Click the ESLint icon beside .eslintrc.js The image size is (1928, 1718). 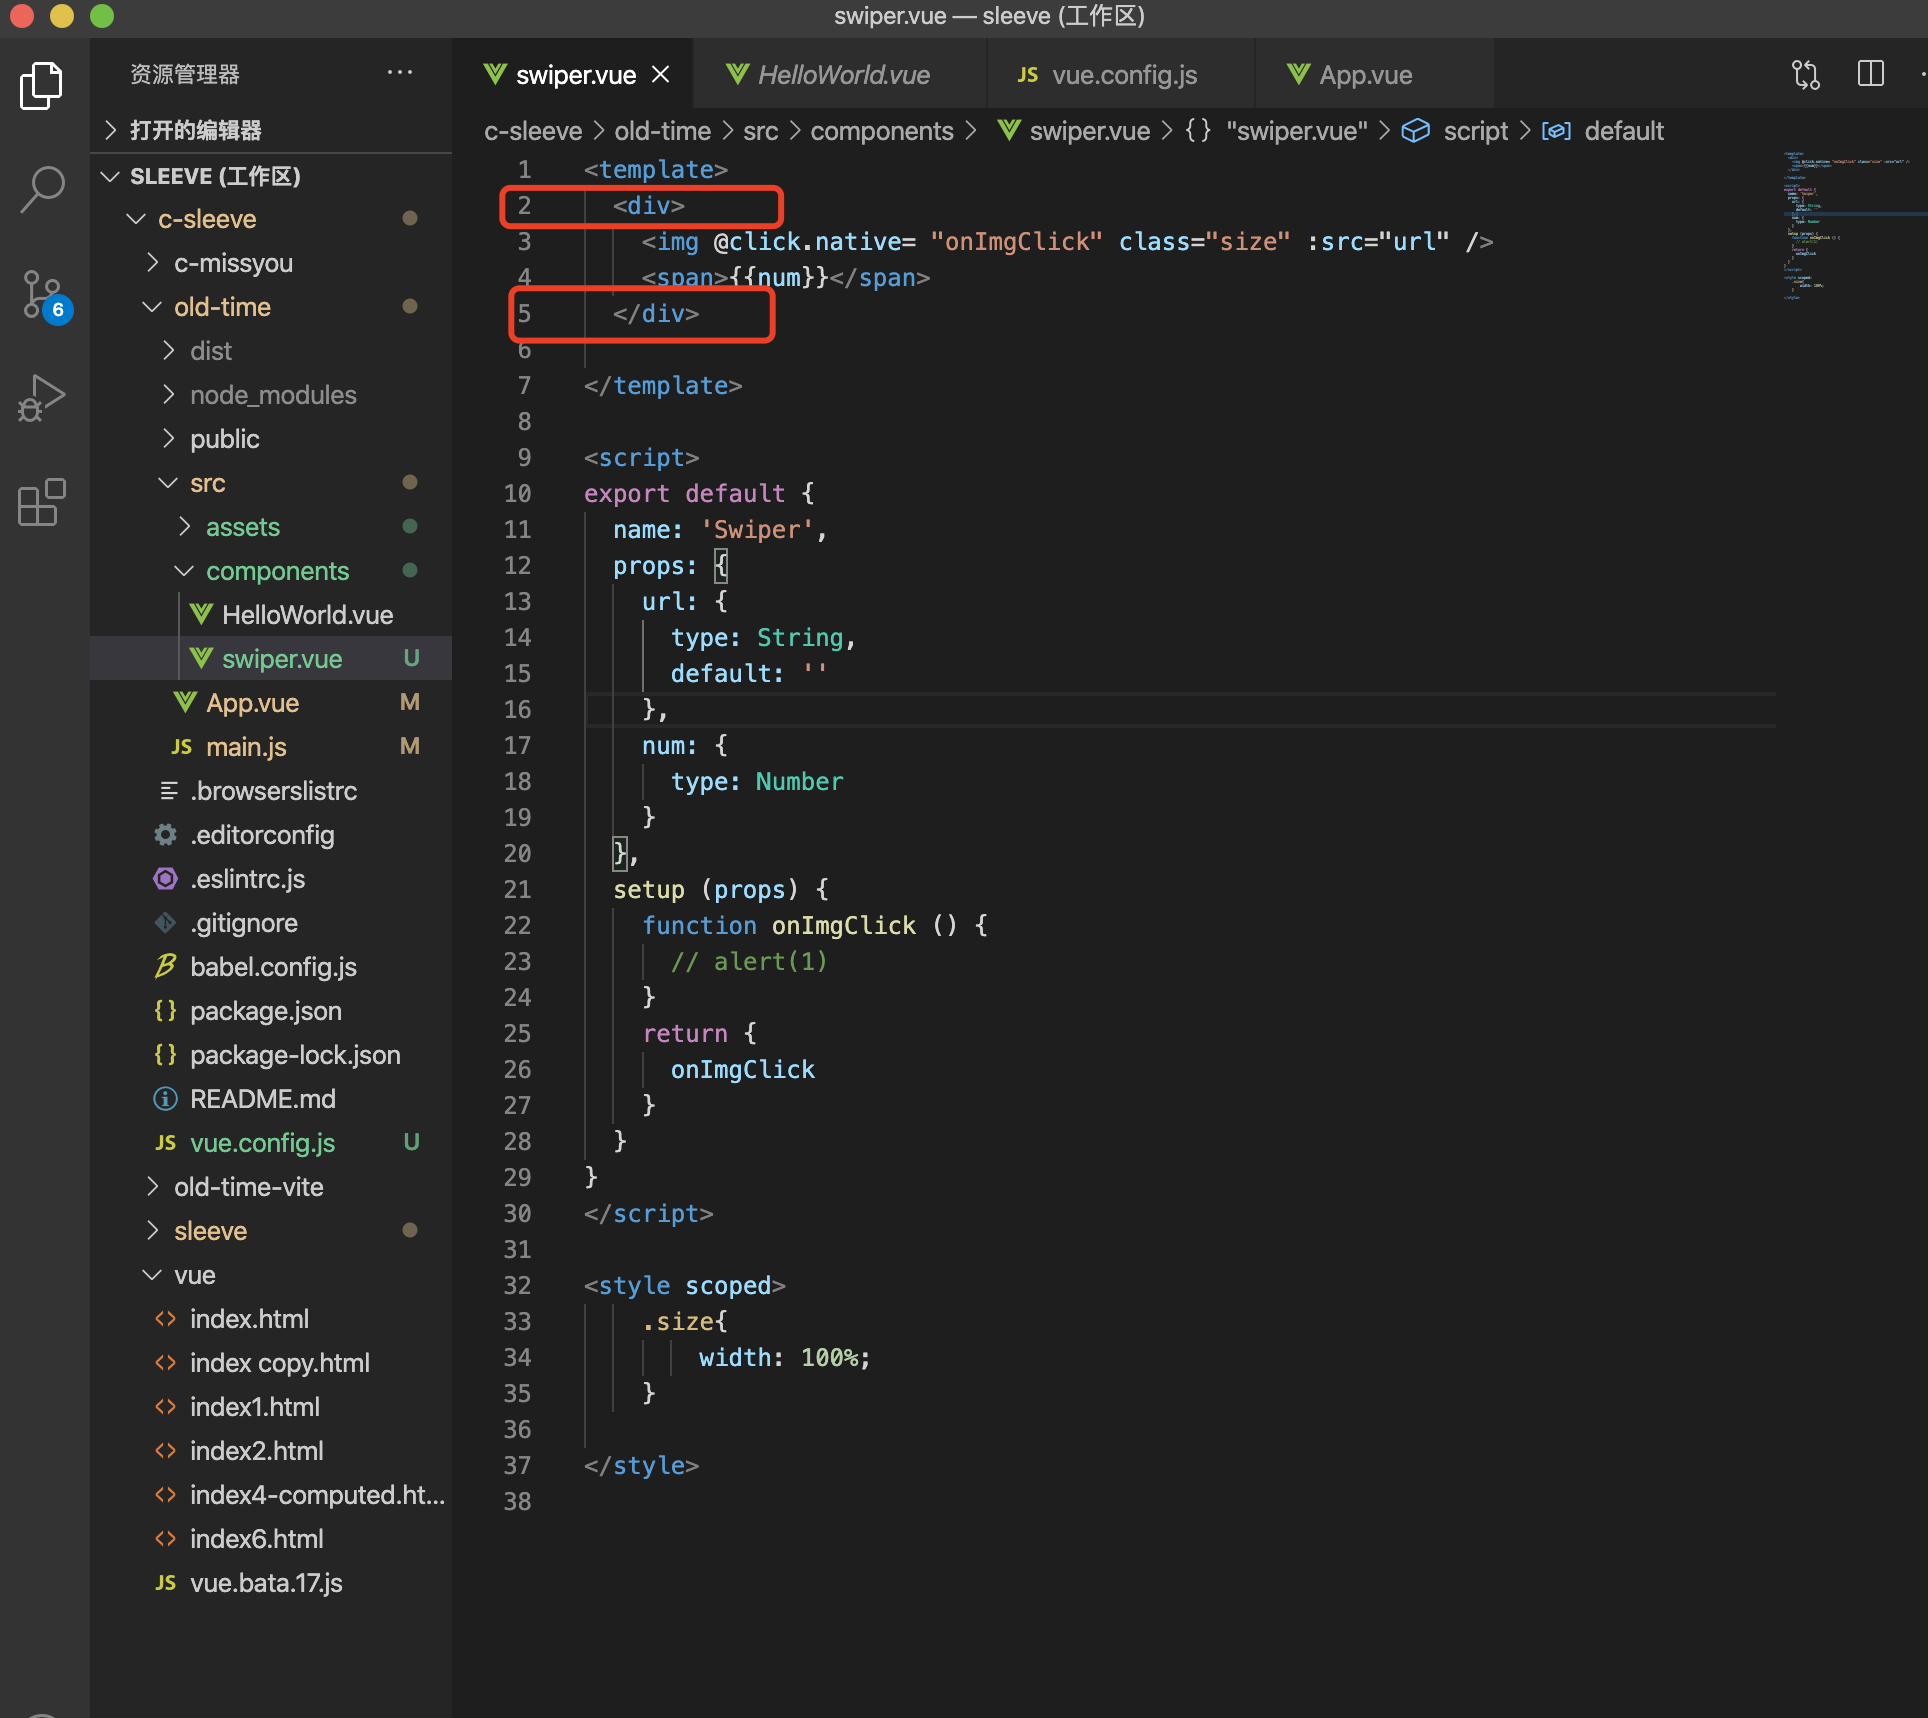pos(165,878)
